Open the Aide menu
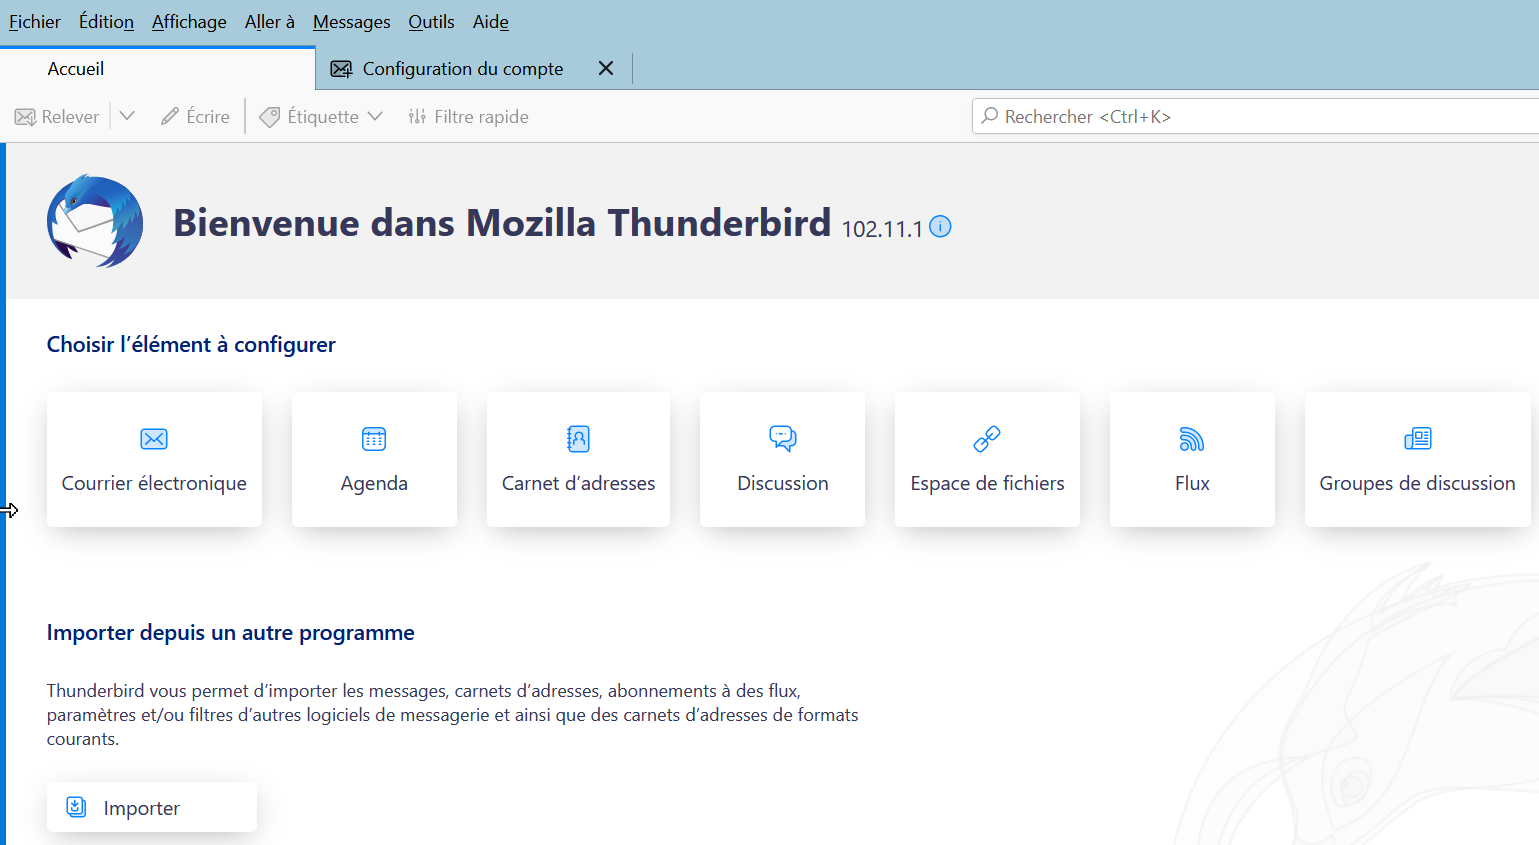 (491, 22)
